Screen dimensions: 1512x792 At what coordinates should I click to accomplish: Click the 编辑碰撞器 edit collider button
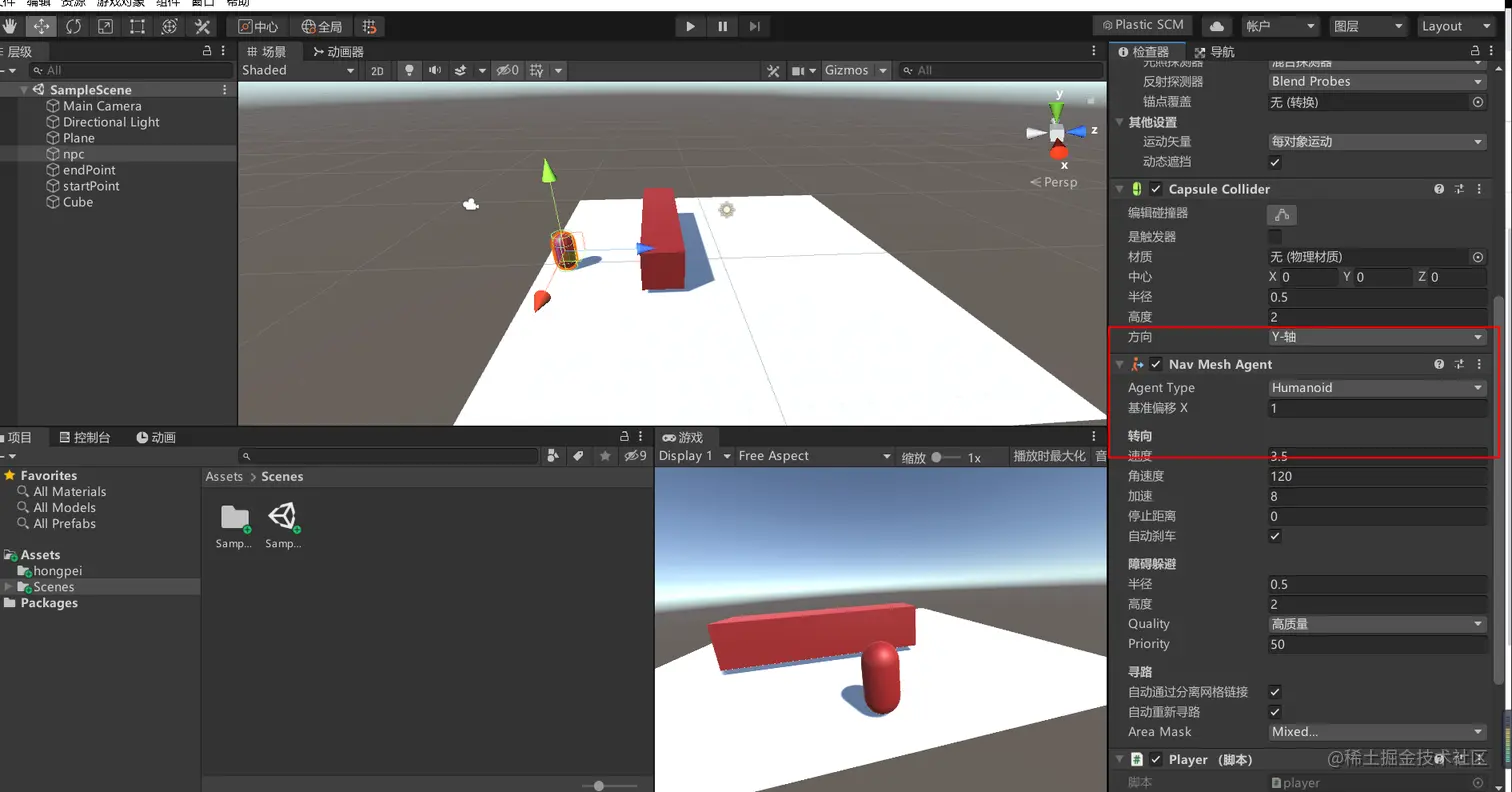click(1282, 214)
